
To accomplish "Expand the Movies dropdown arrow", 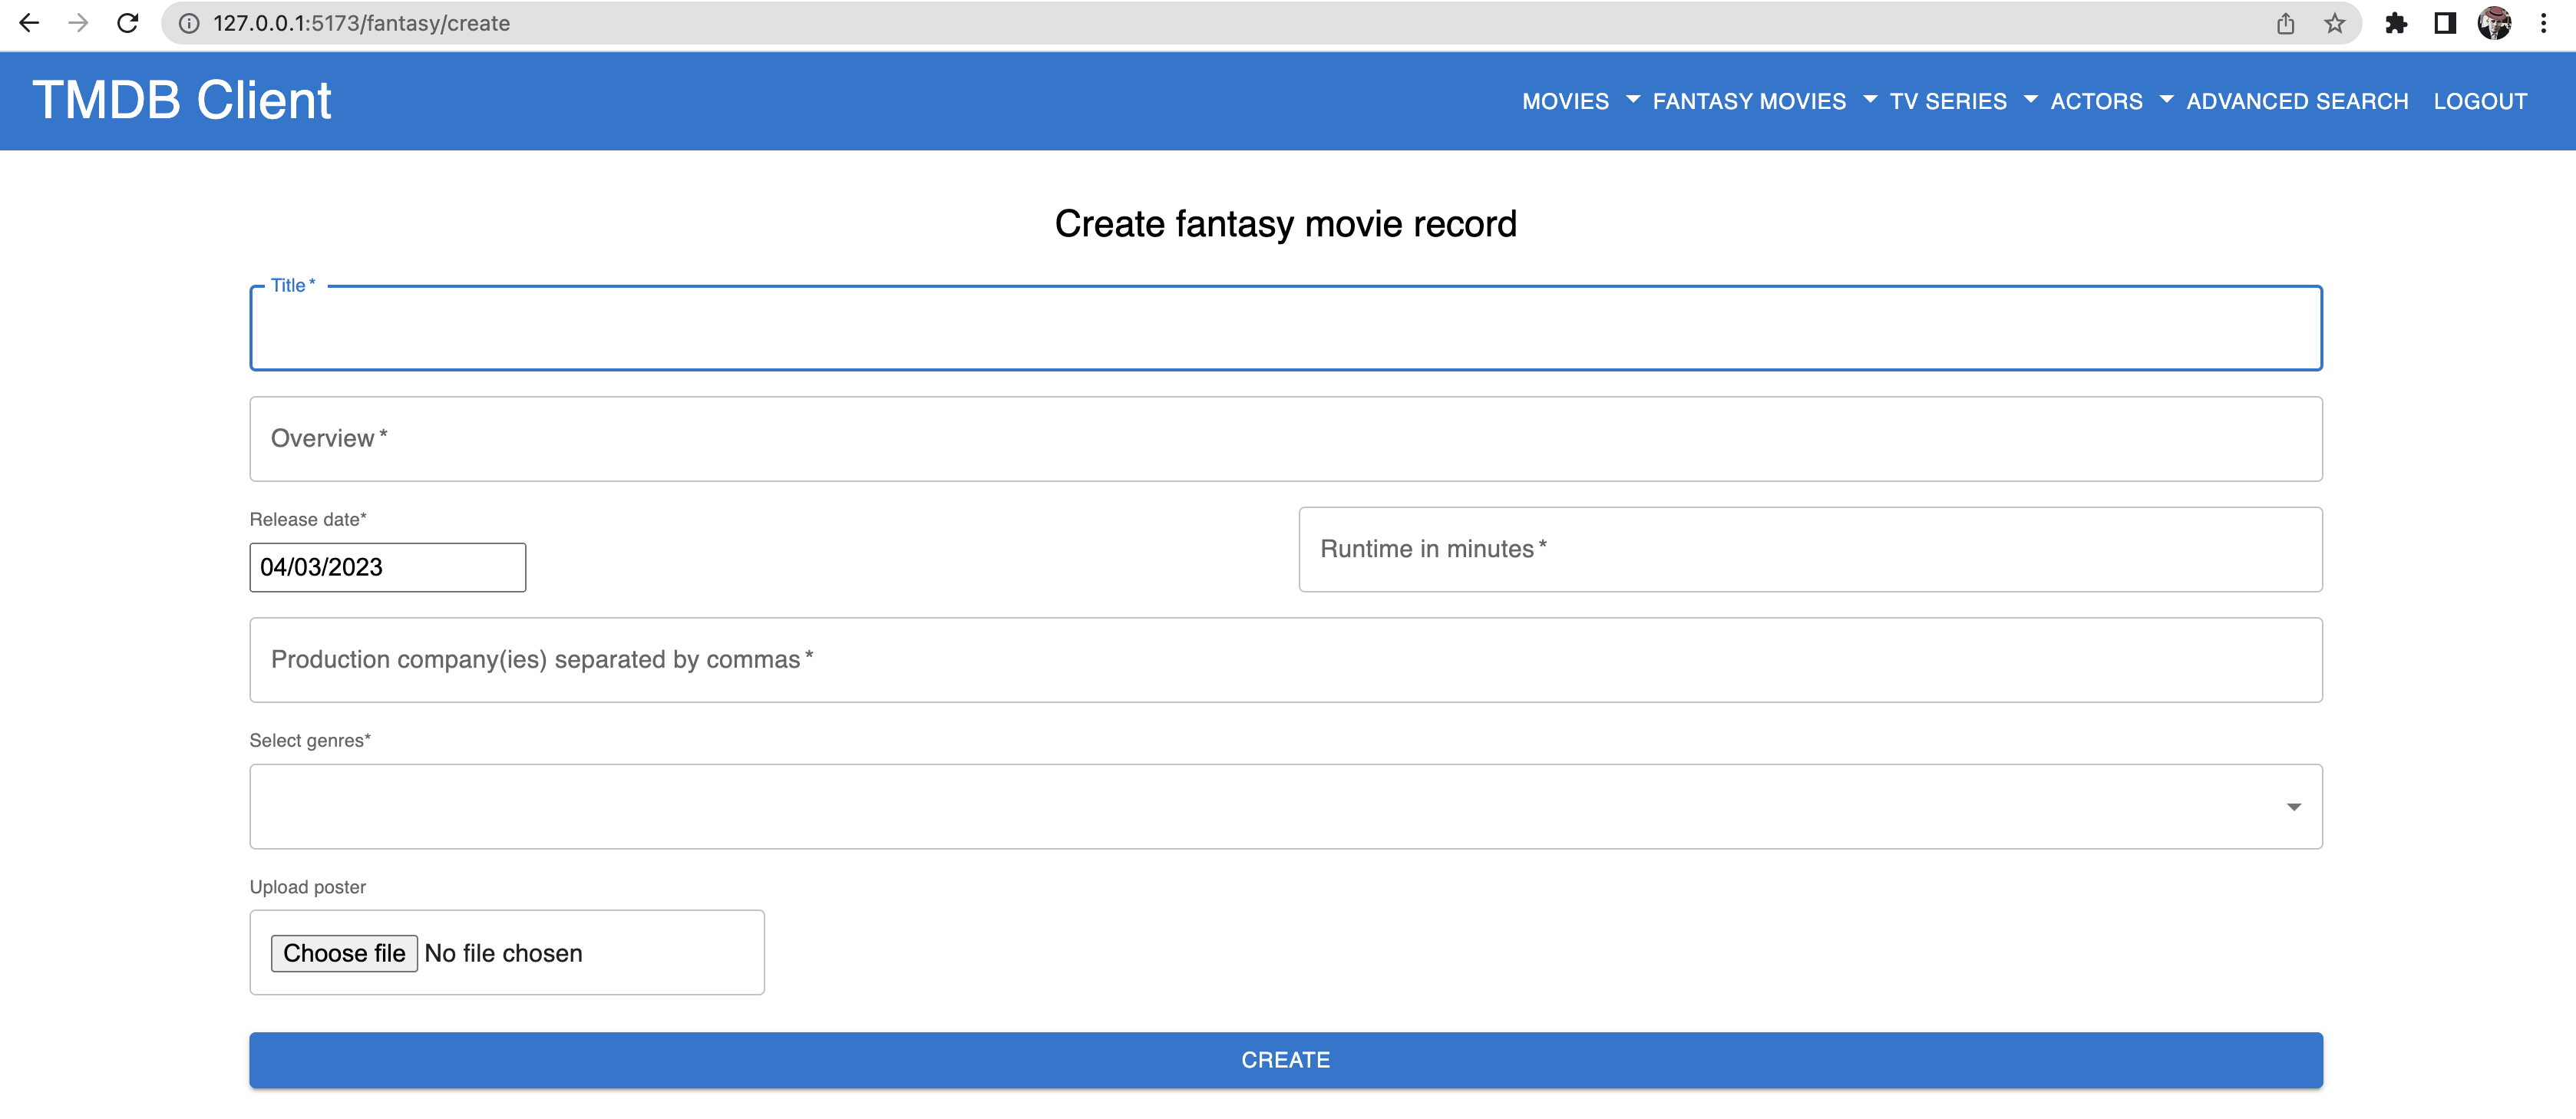I will pyautogui.click(x=1633, y=100).
